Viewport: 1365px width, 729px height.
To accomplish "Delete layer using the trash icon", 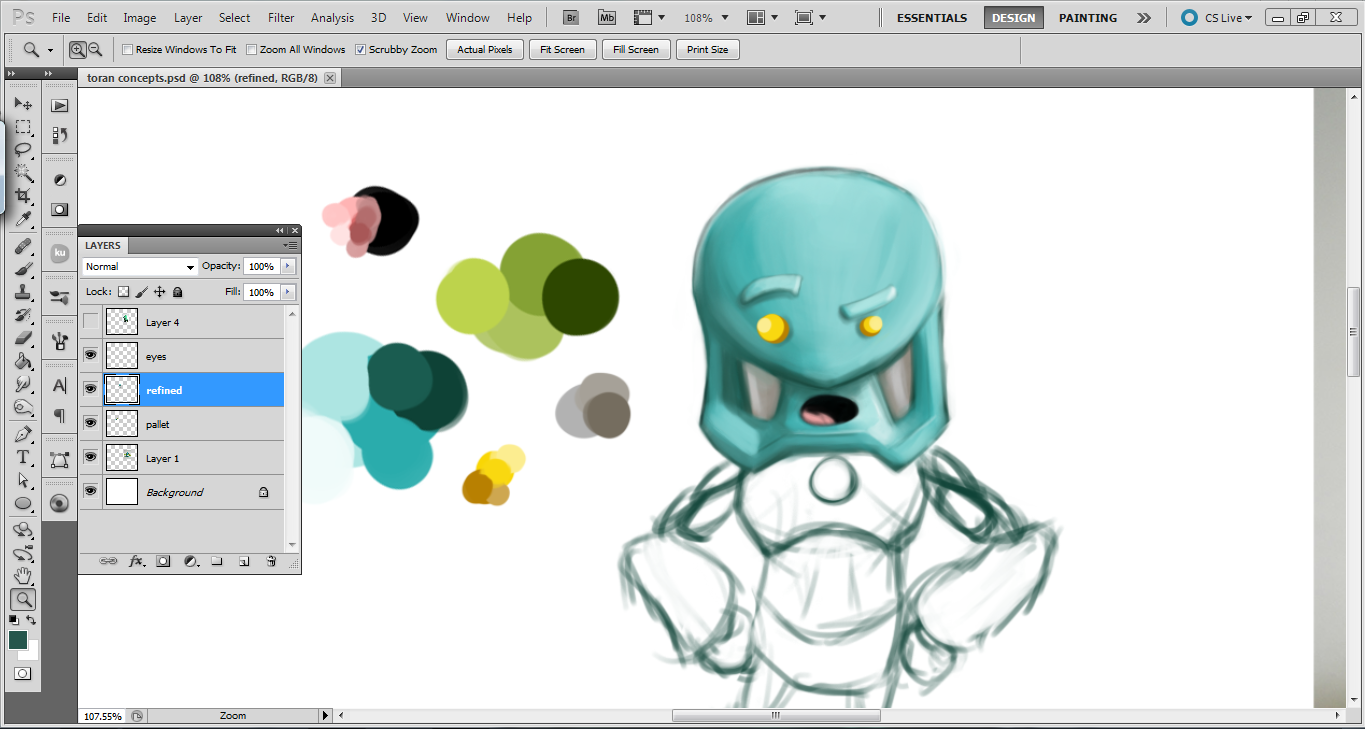I will pyautogui.click(x=270, y=562).
